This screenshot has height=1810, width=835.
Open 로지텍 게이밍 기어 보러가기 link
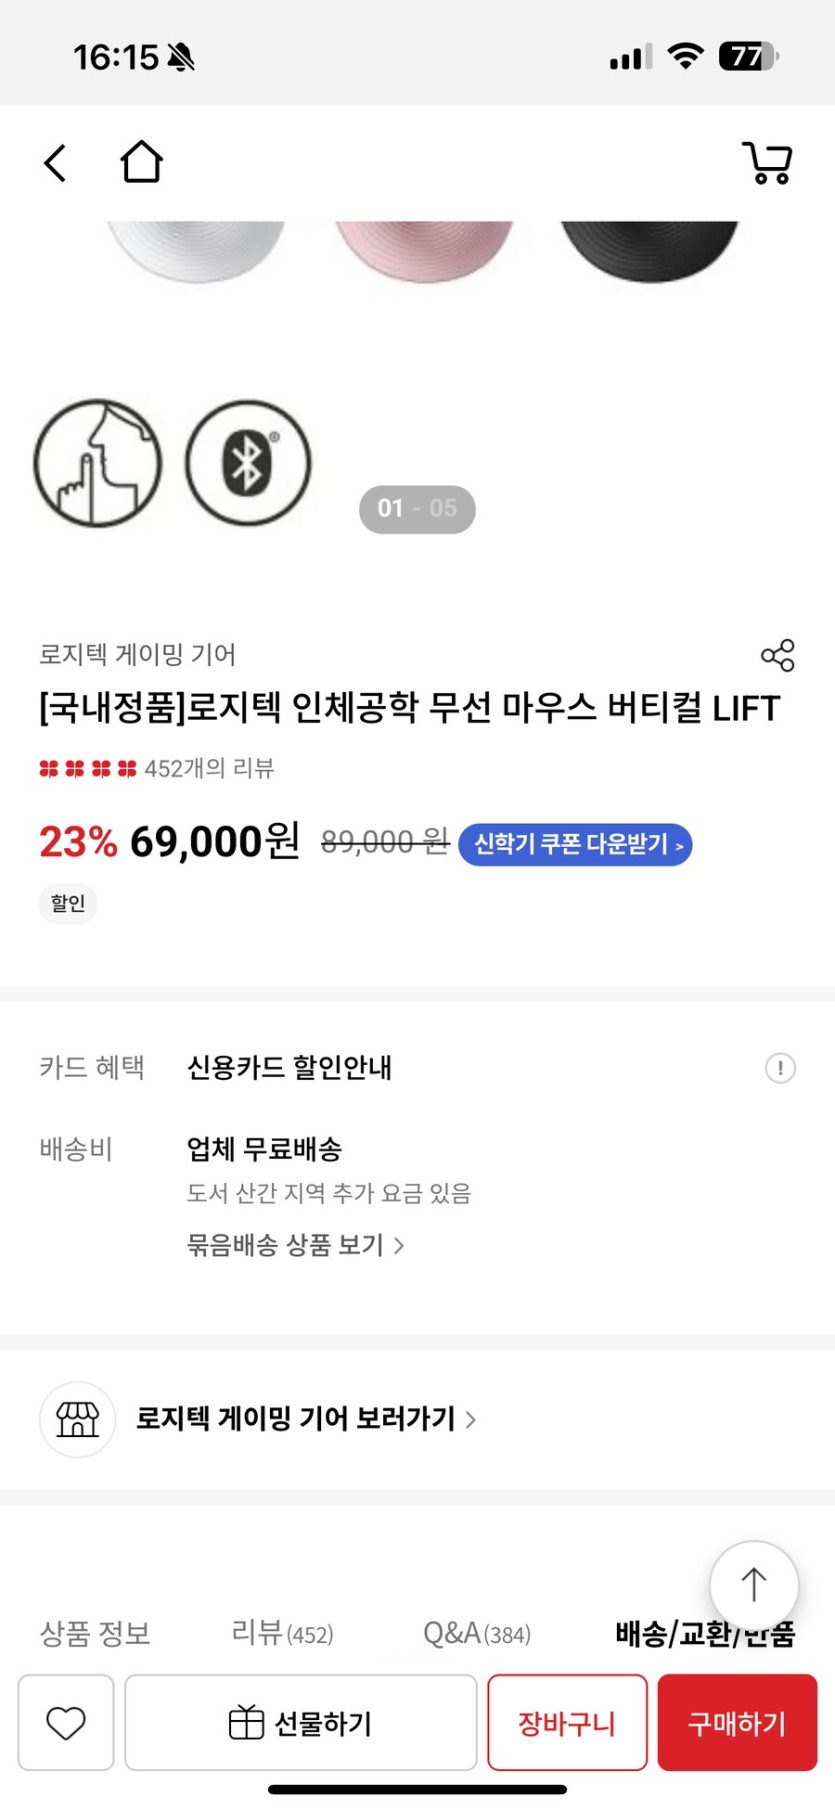(x=305, y=1419)
